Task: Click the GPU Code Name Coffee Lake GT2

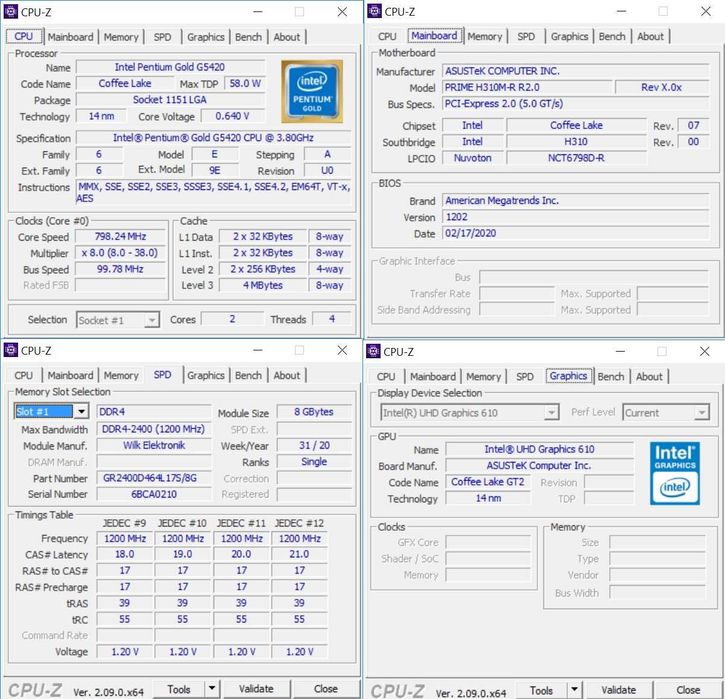Action: (x=488, y=482)
